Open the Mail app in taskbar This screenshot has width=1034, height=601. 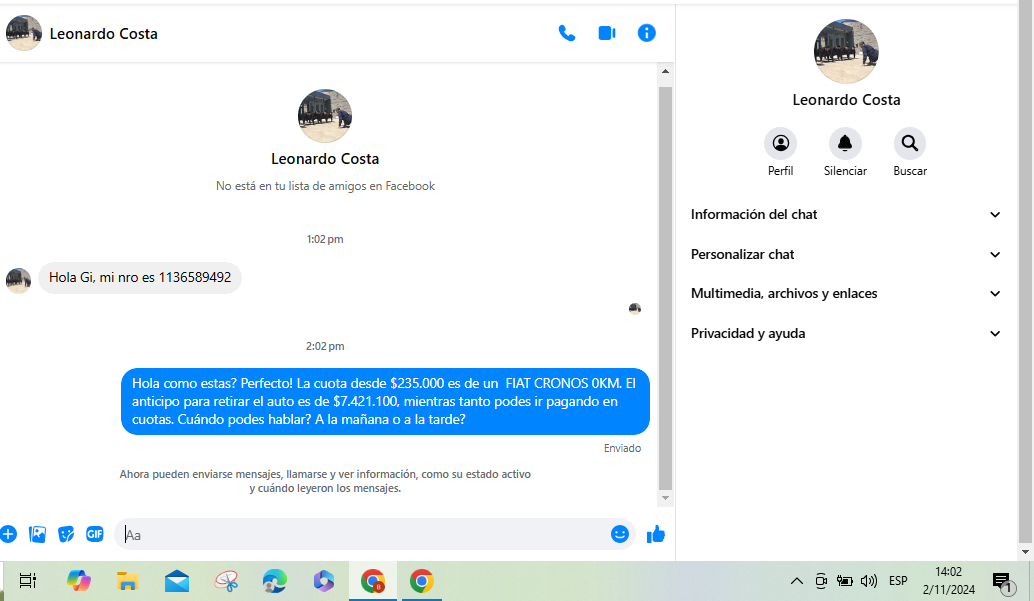(x=177, y=581)
